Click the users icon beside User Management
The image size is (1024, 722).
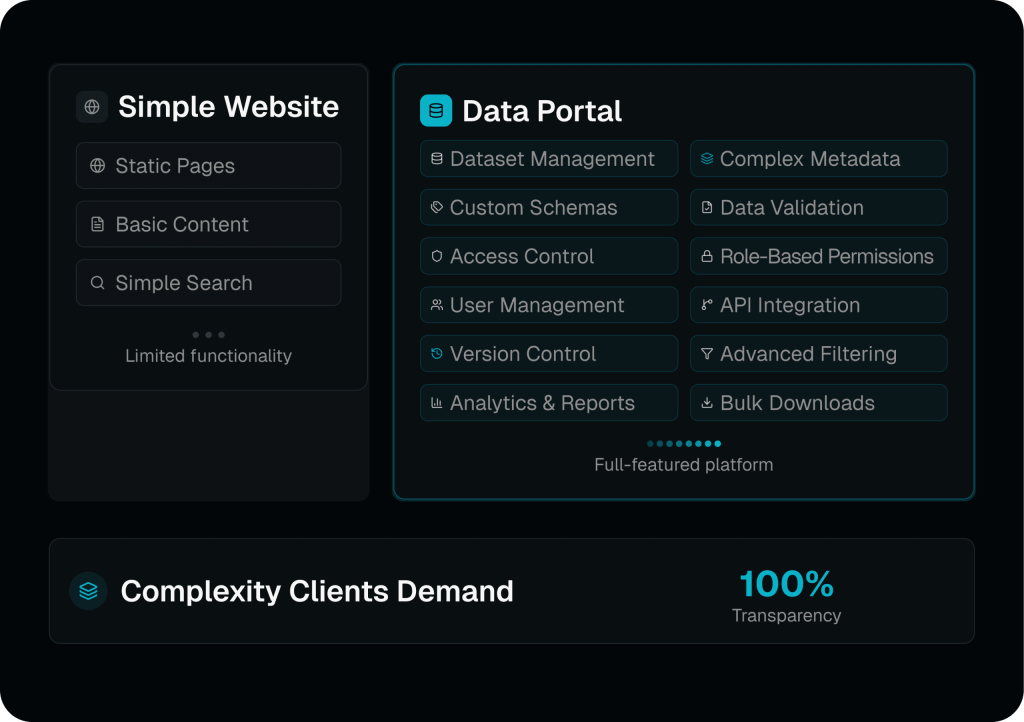[436, 304]
